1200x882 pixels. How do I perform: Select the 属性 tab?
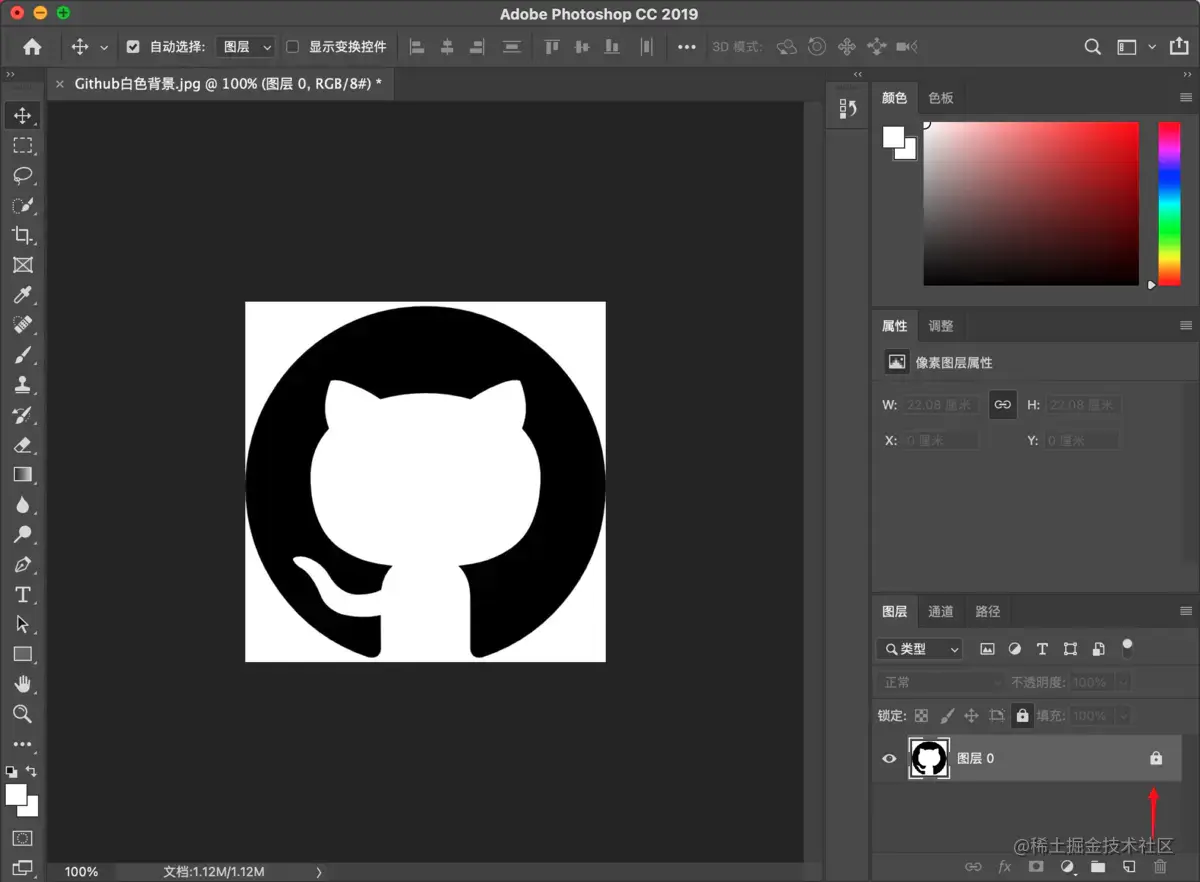point(895,326)
